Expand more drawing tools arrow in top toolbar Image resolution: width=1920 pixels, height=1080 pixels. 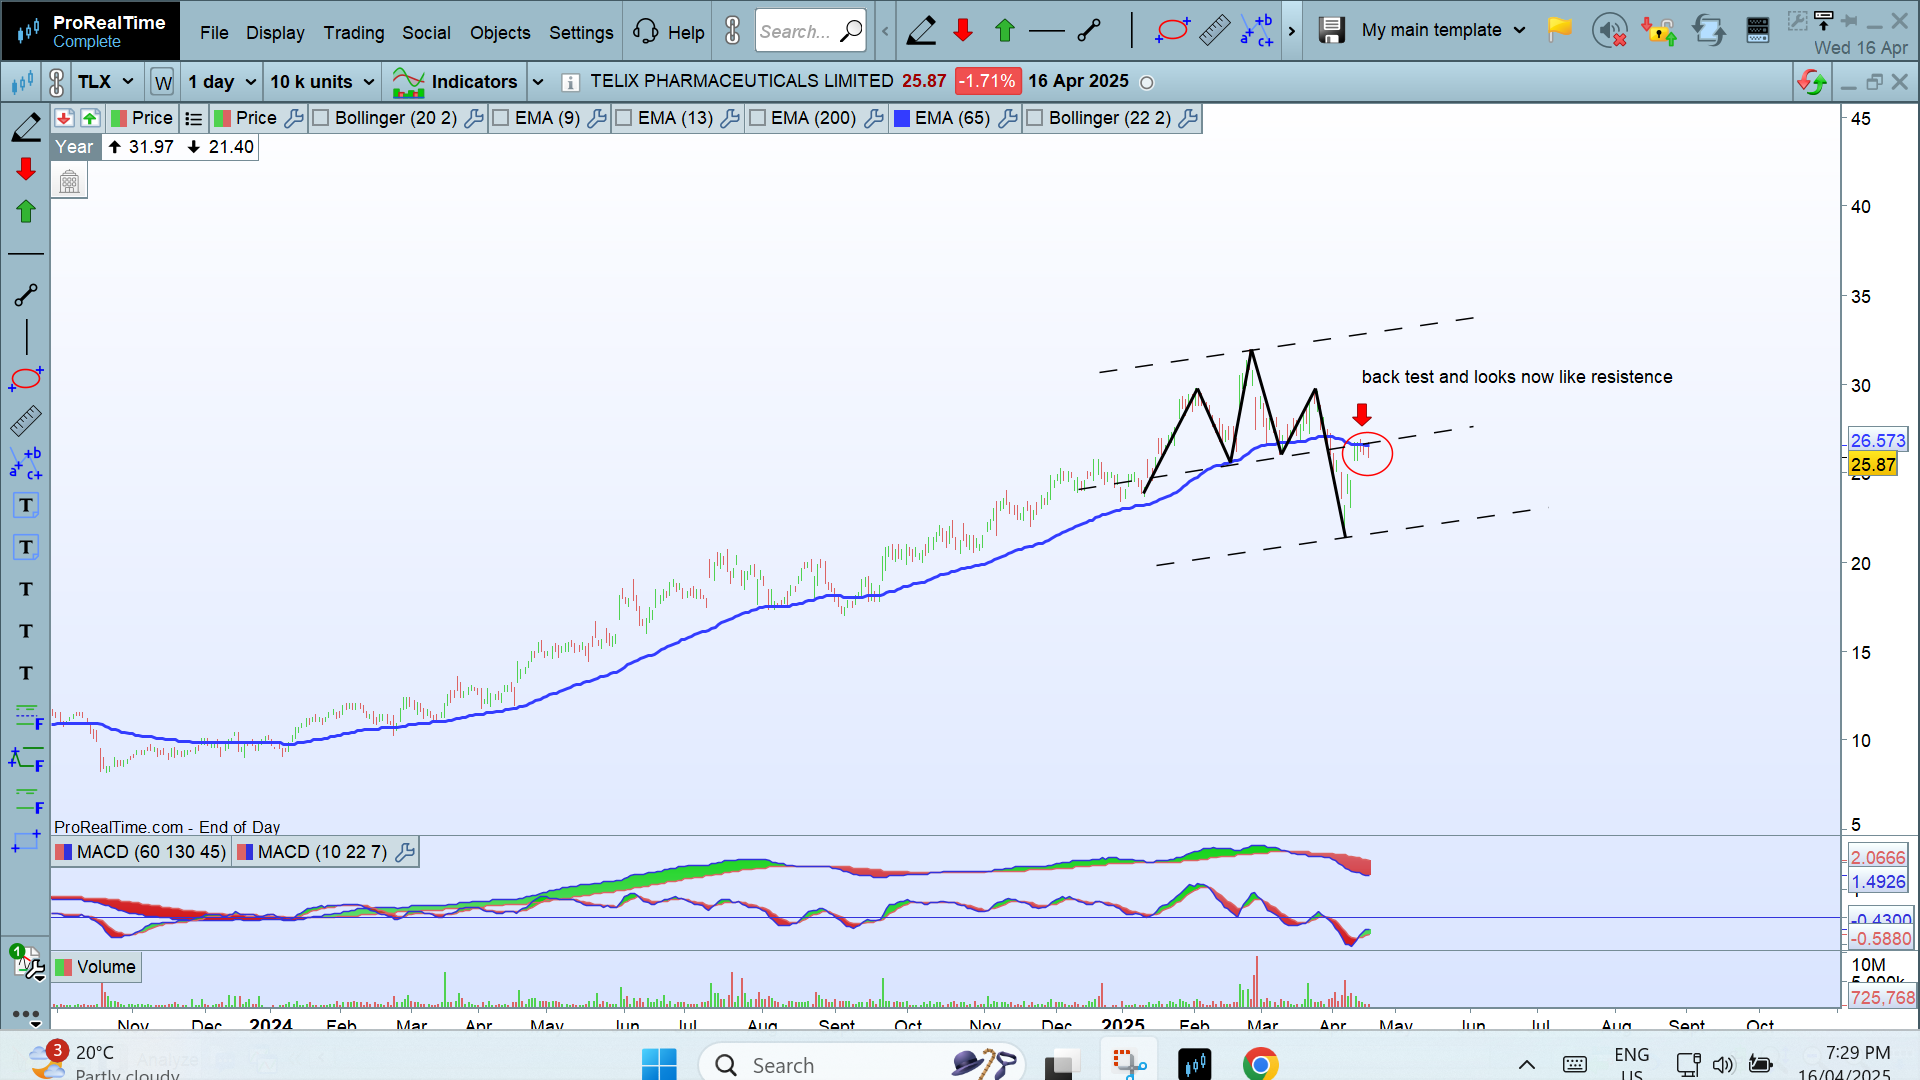point(1291,31)
